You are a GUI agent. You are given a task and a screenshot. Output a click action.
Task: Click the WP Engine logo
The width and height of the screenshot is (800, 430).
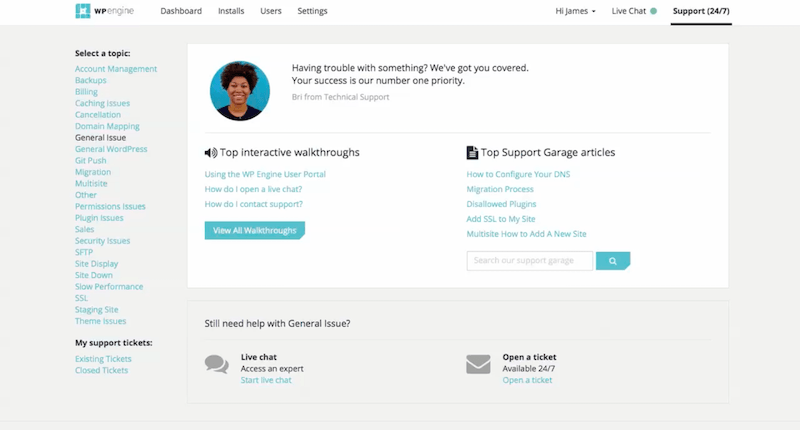click(105, 11)
